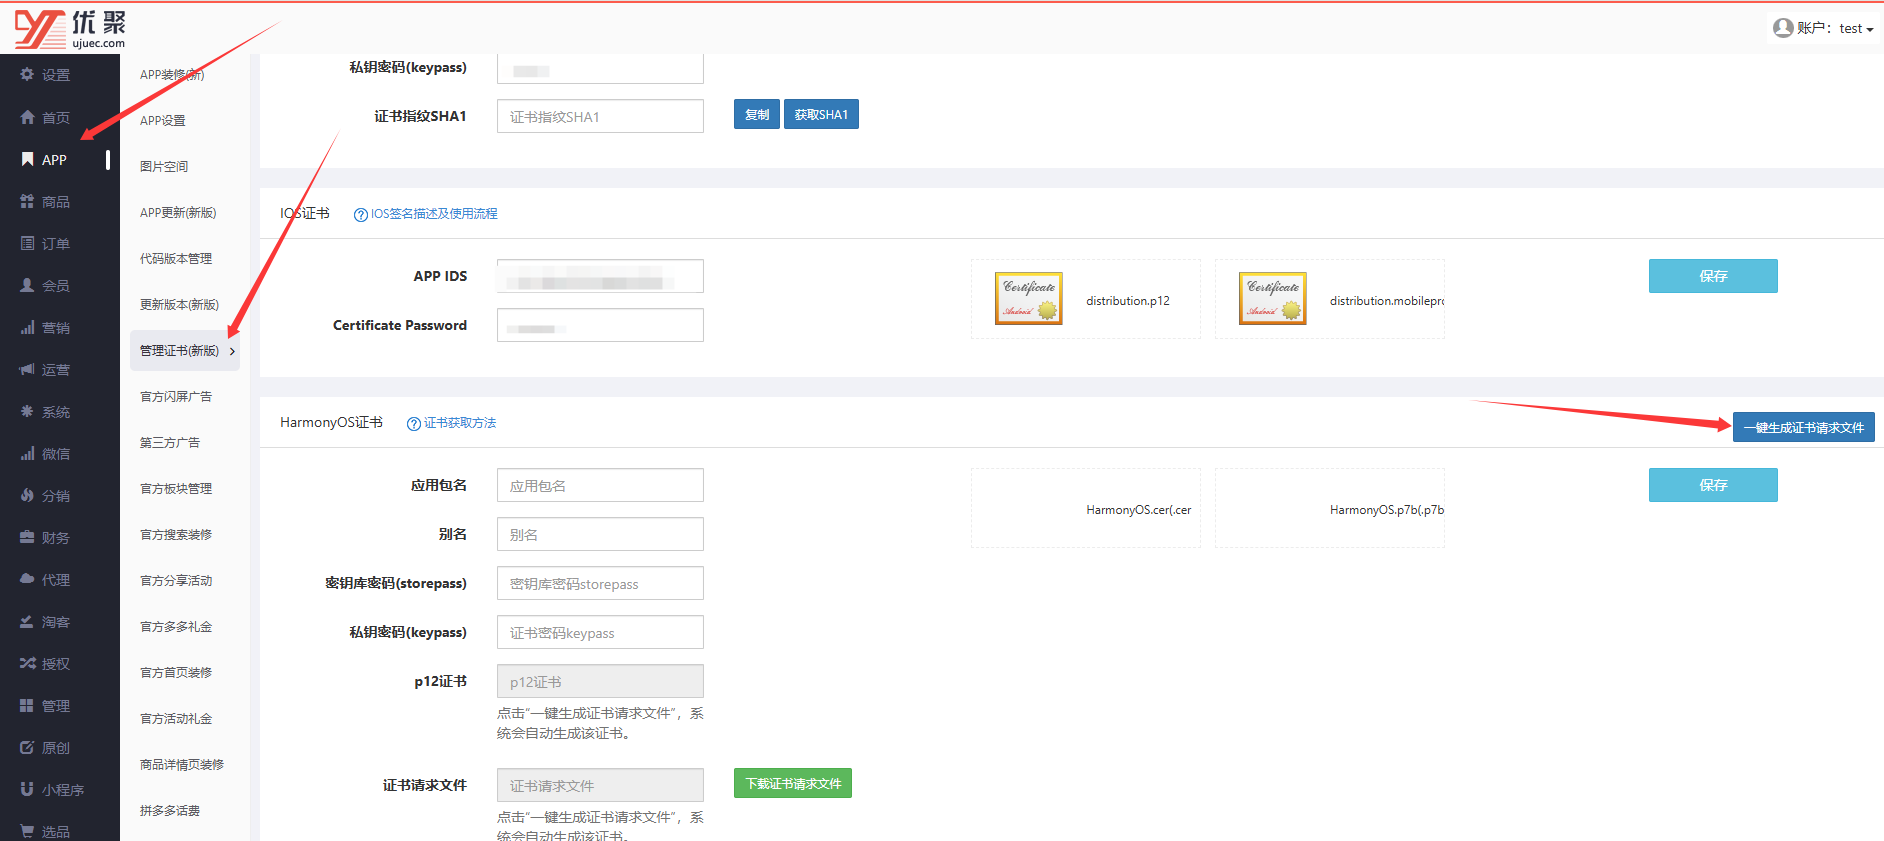The height and width of the screenshot is (841, 1884).
Task: Open the test account dropdown
Action: (1856, 29)
